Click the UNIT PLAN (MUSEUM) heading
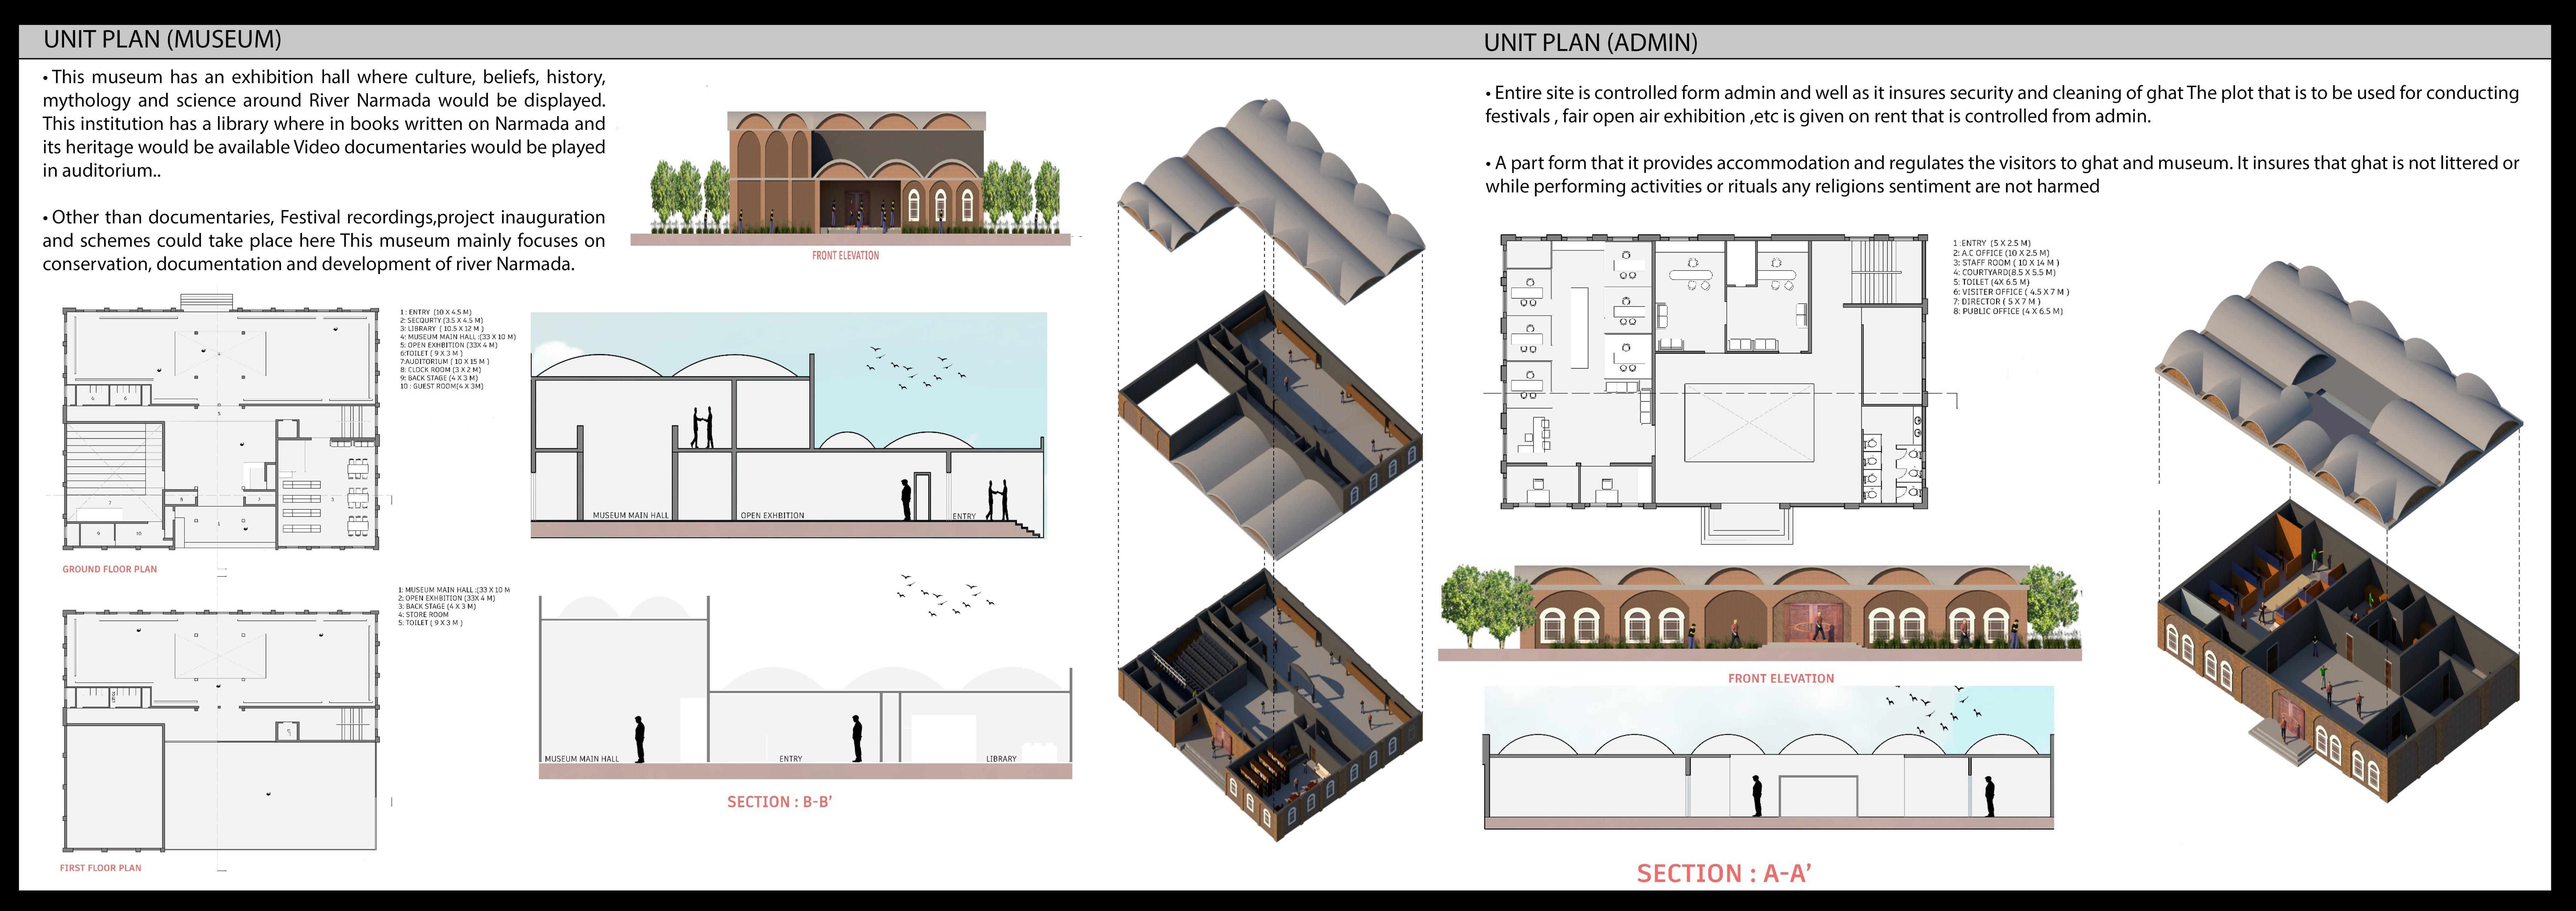This screenshot has width=2576, height=911. pos(162,40)
